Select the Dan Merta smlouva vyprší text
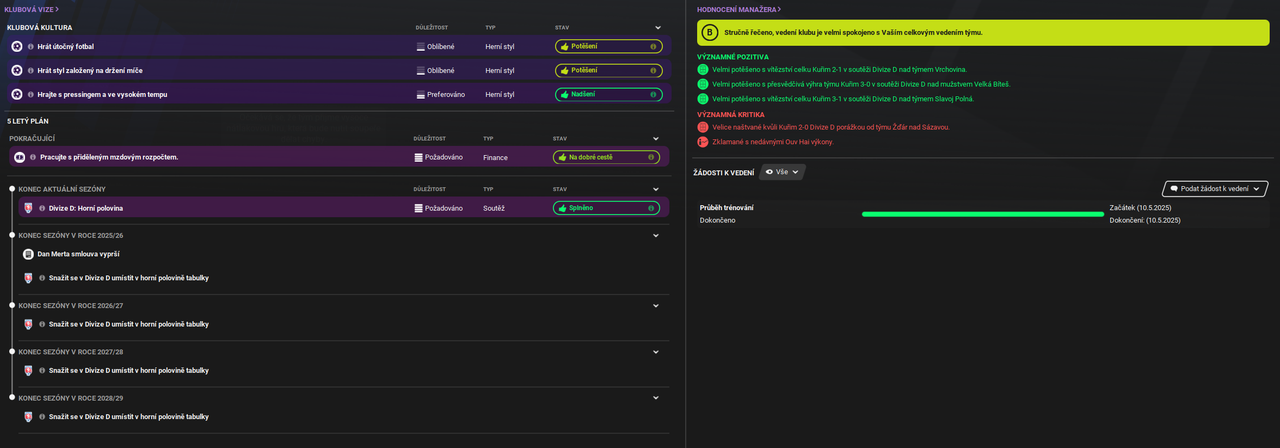The image size is (1280, 448). 78,254
